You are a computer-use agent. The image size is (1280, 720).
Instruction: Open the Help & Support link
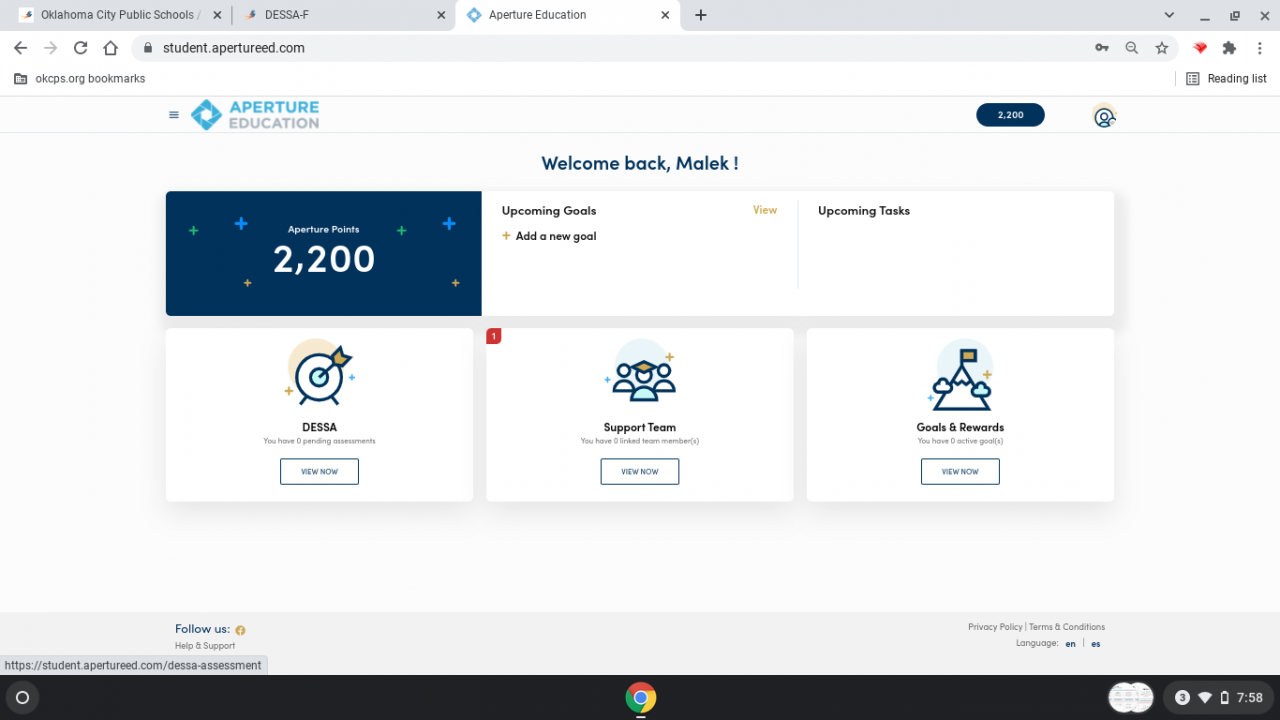coord(205,646)
